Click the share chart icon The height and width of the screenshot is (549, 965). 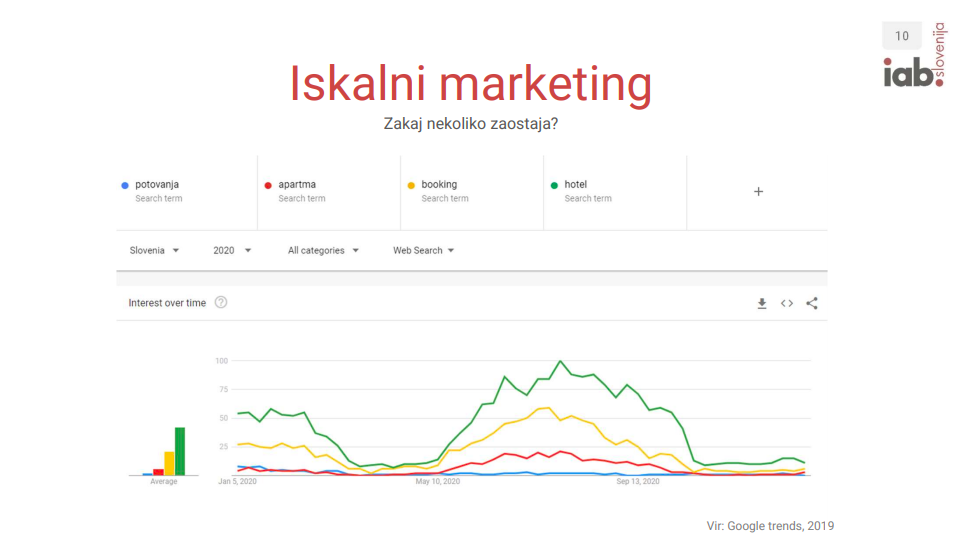click(812, 304)
